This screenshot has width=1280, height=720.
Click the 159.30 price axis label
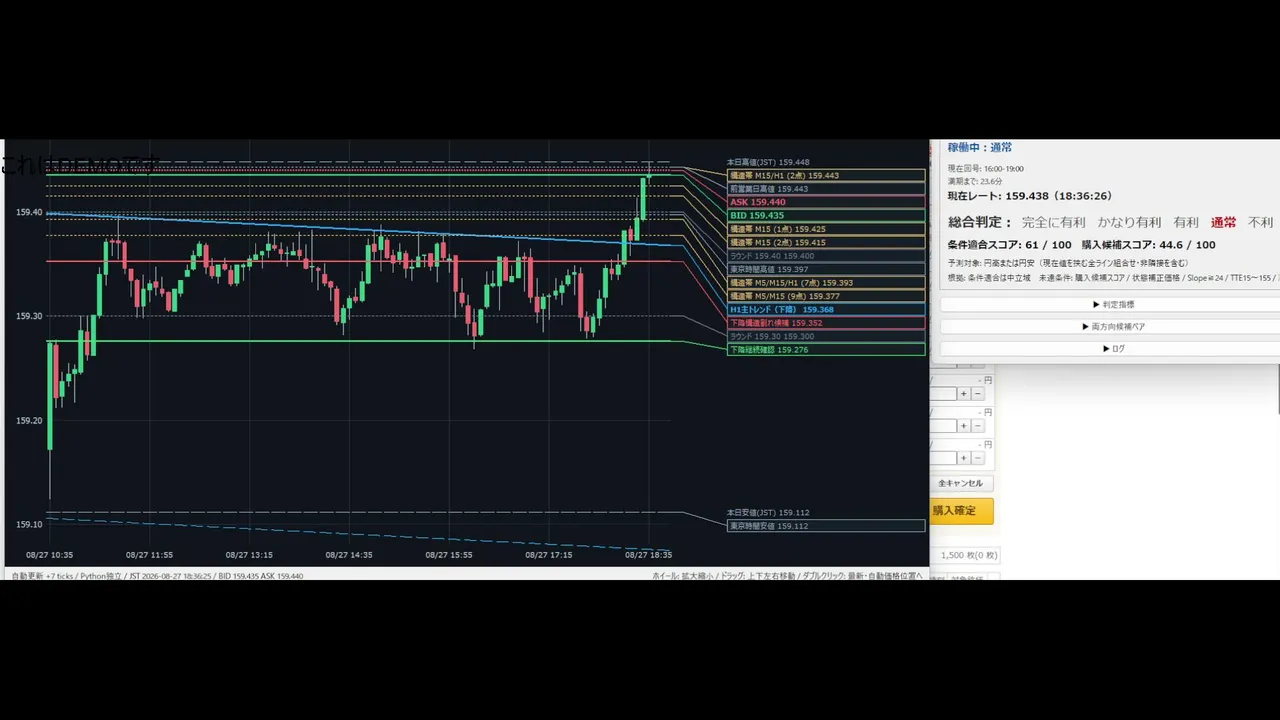29,316
